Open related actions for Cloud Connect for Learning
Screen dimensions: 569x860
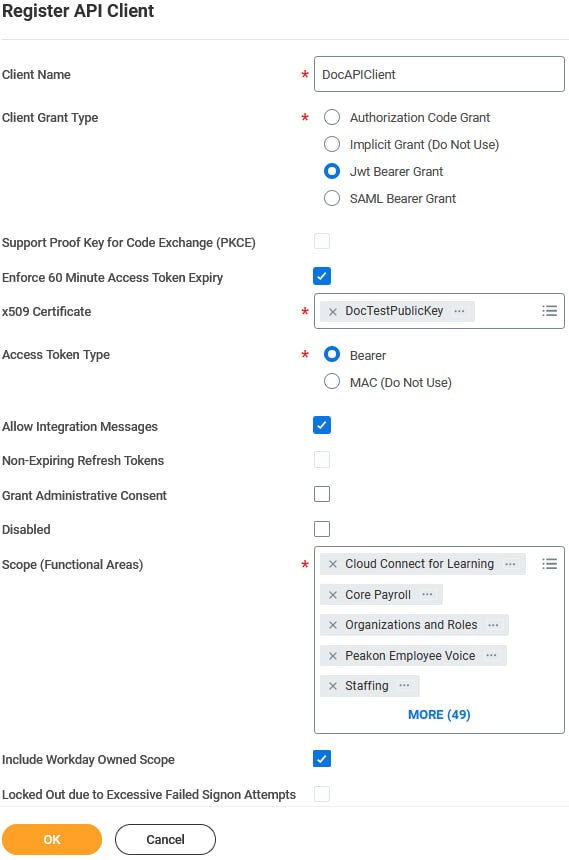coord(510,564)
